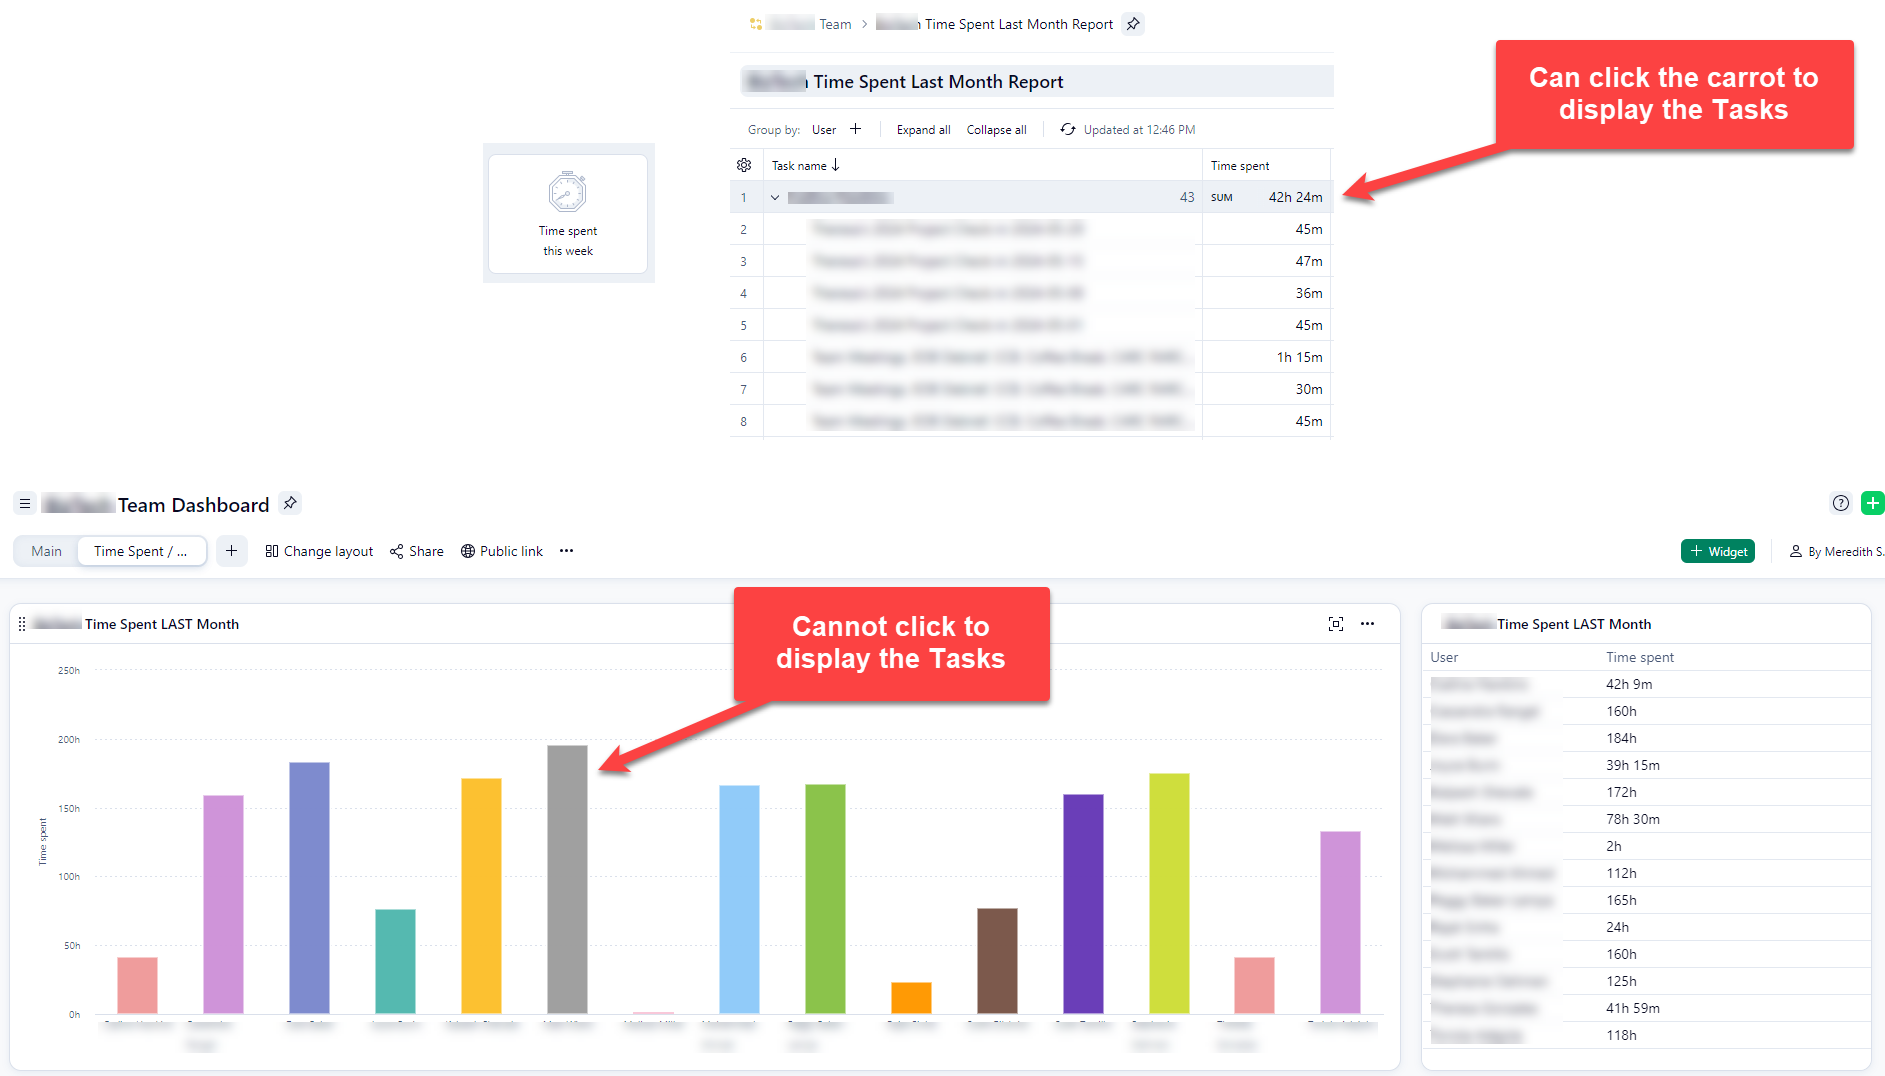Click the 184h value

pyautogui.click(x=1621, y=738)
